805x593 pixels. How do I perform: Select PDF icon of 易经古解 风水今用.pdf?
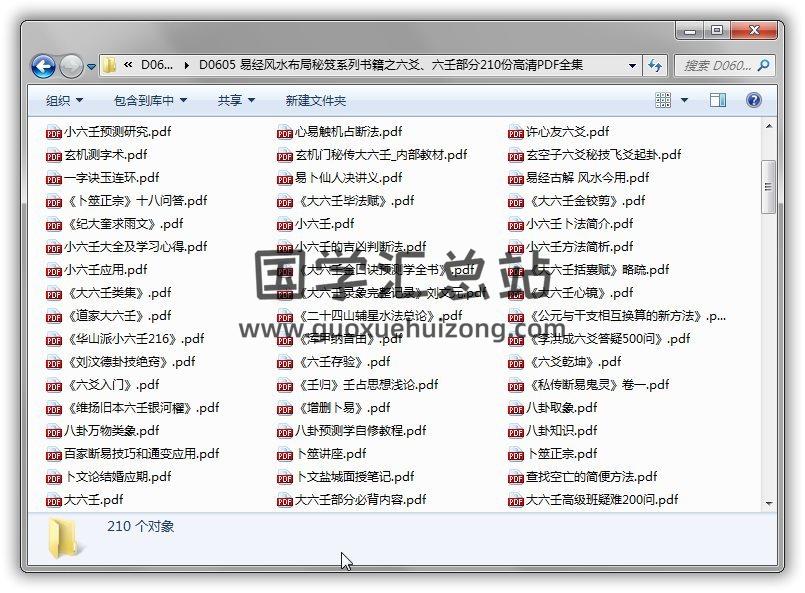(515, 179)
